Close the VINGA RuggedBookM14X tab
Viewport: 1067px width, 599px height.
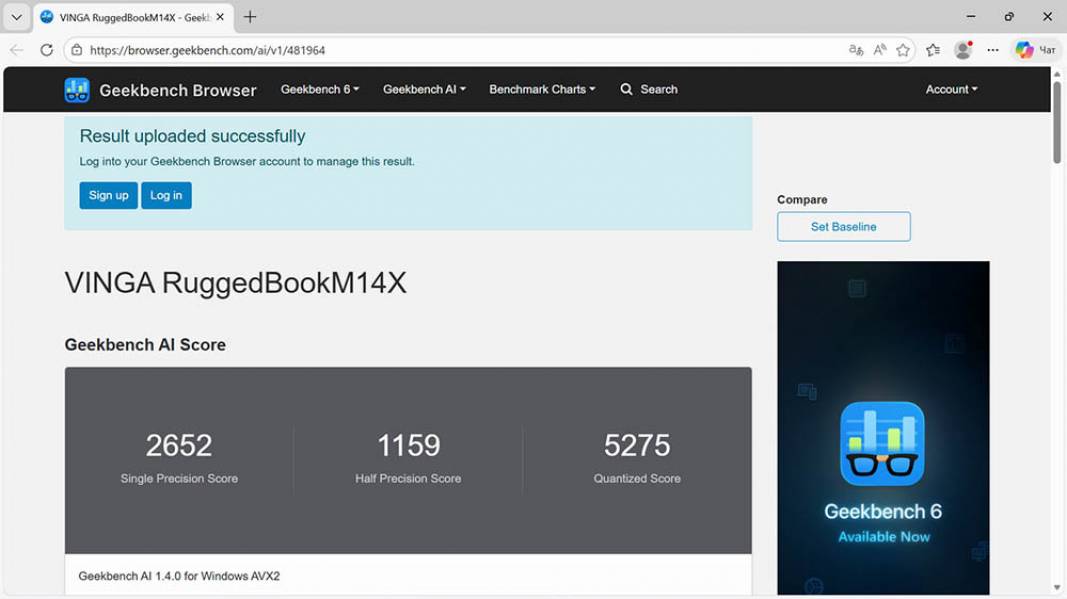pyautogui.click(x=220, y=17)
